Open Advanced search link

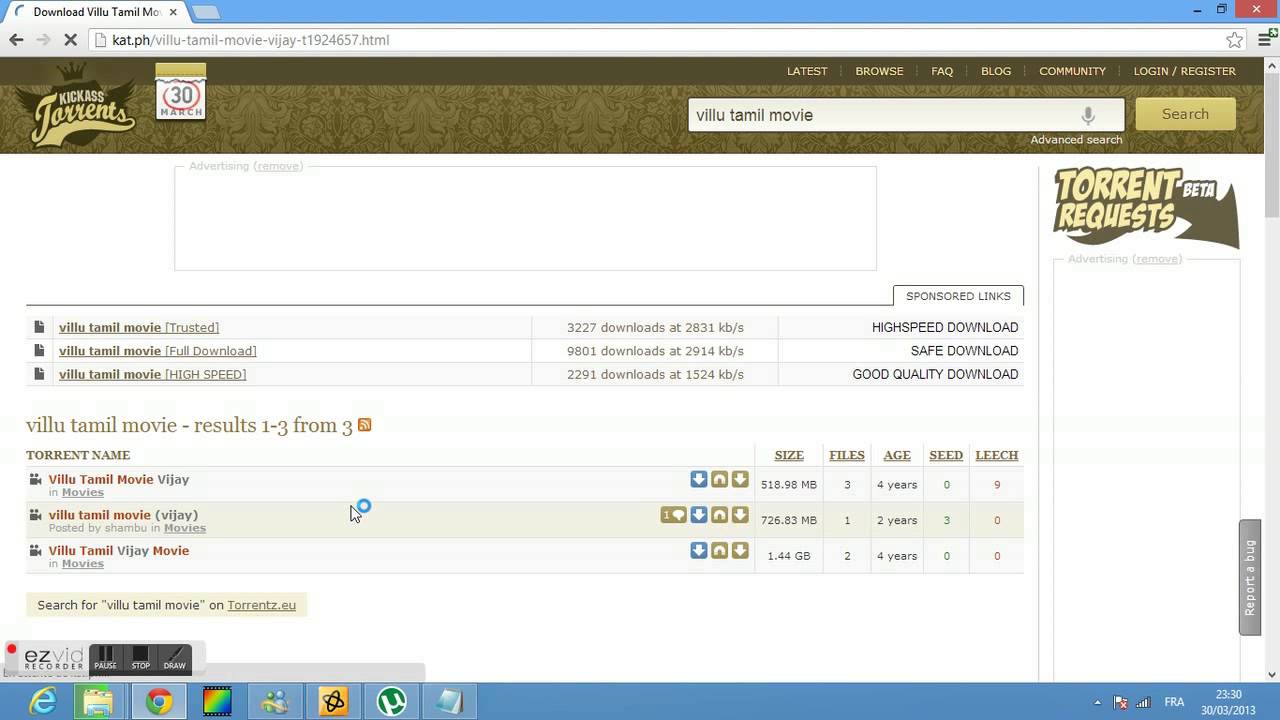coord(1076,140)
